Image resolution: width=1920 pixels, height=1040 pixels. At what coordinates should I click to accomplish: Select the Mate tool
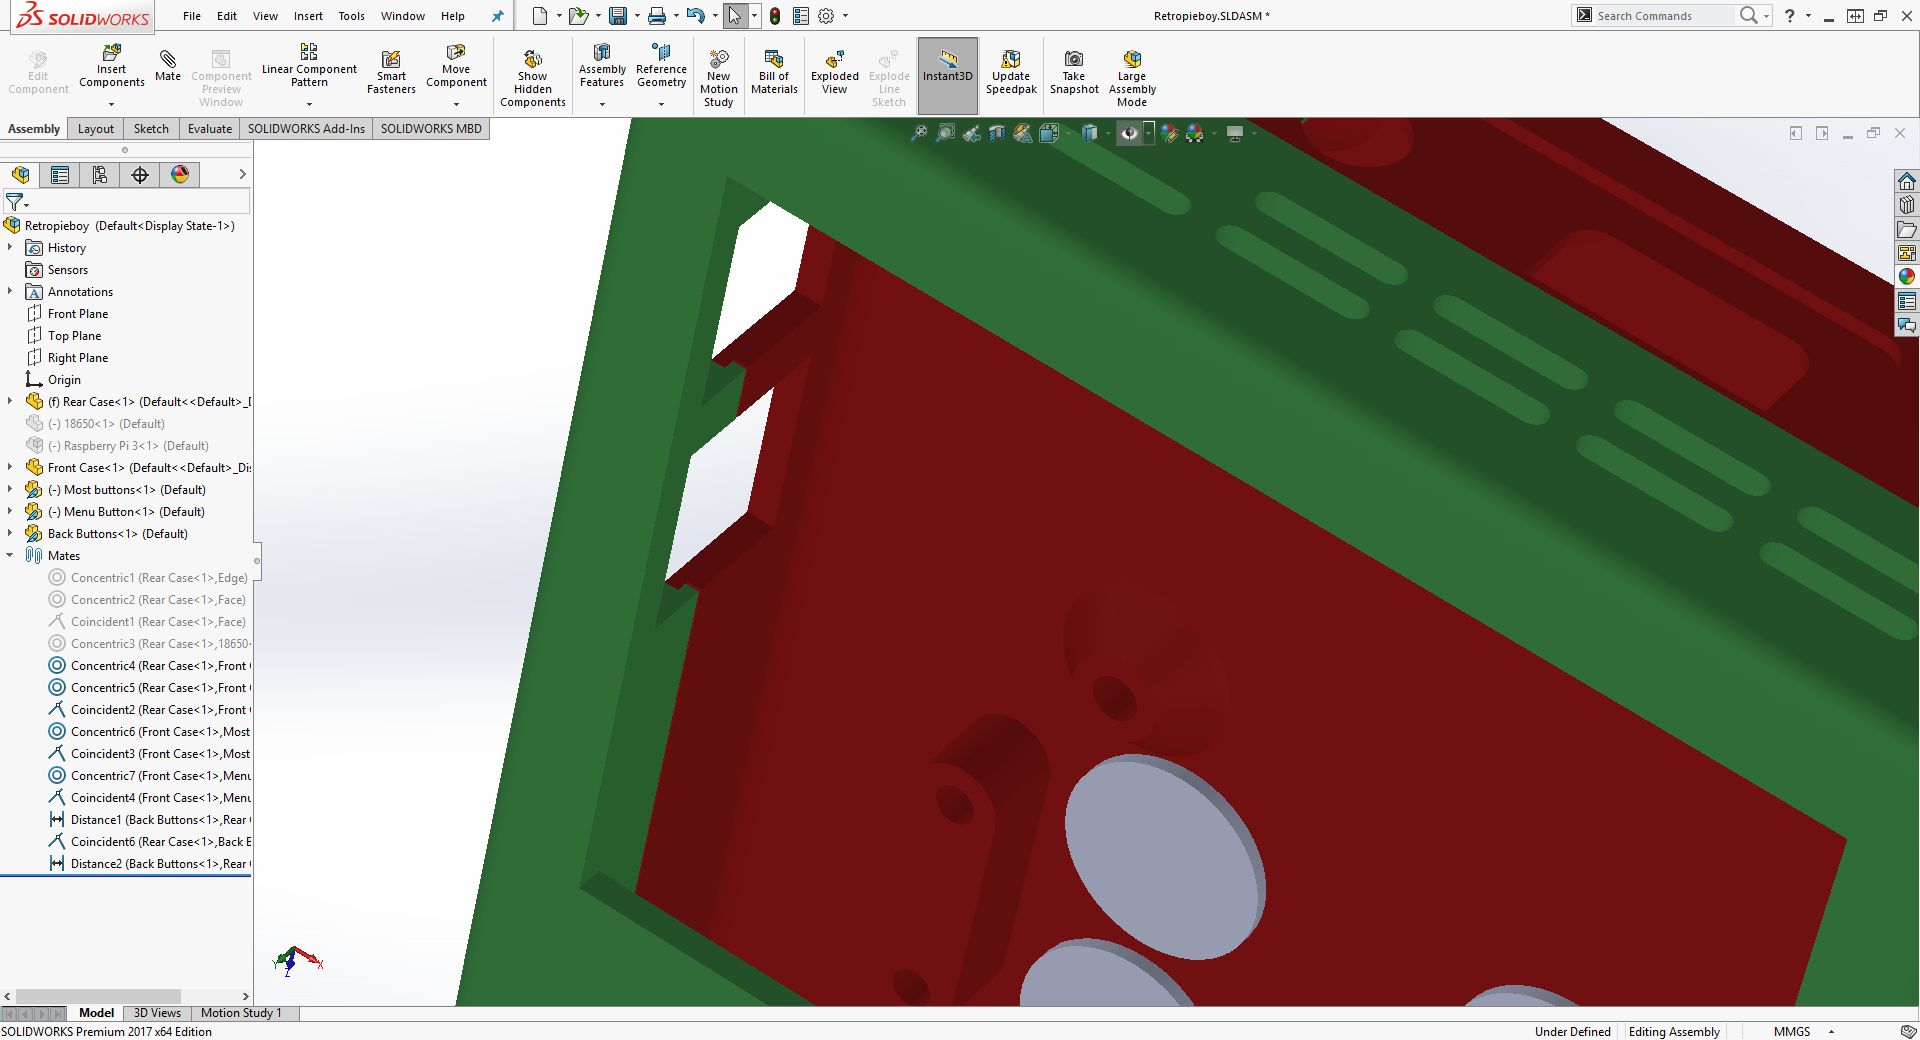168,64
